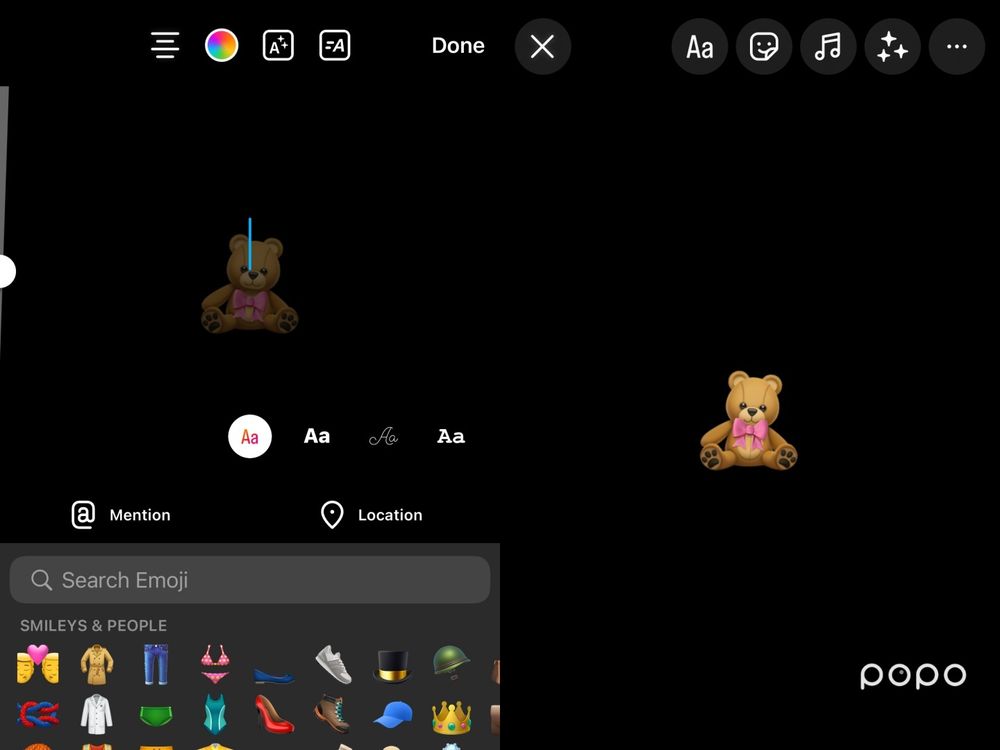This screenshot has width=1000, height=750.
Task: Insert the red and blue knot emoji
Action: coord(38,714)
